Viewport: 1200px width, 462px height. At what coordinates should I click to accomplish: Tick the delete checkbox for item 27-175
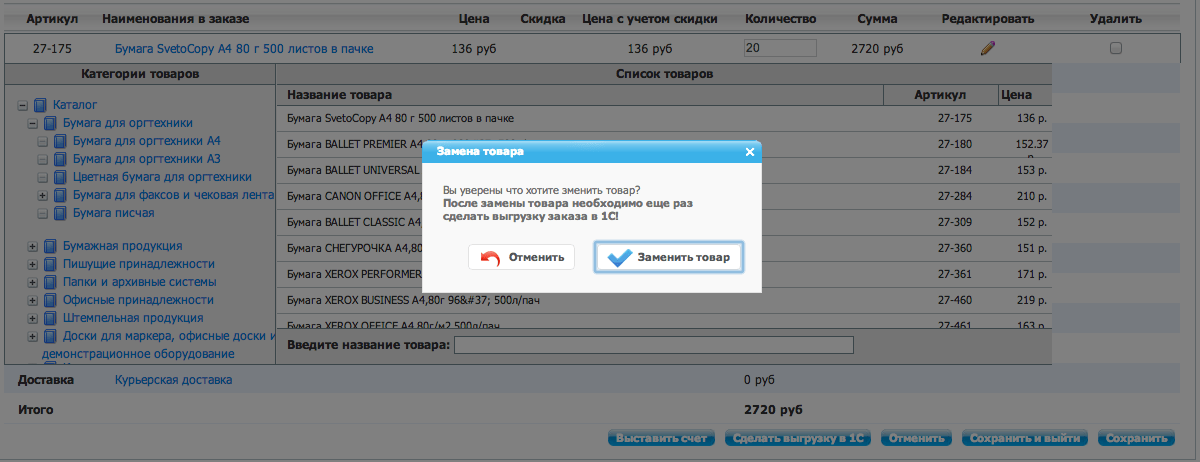pos(1116,48)
